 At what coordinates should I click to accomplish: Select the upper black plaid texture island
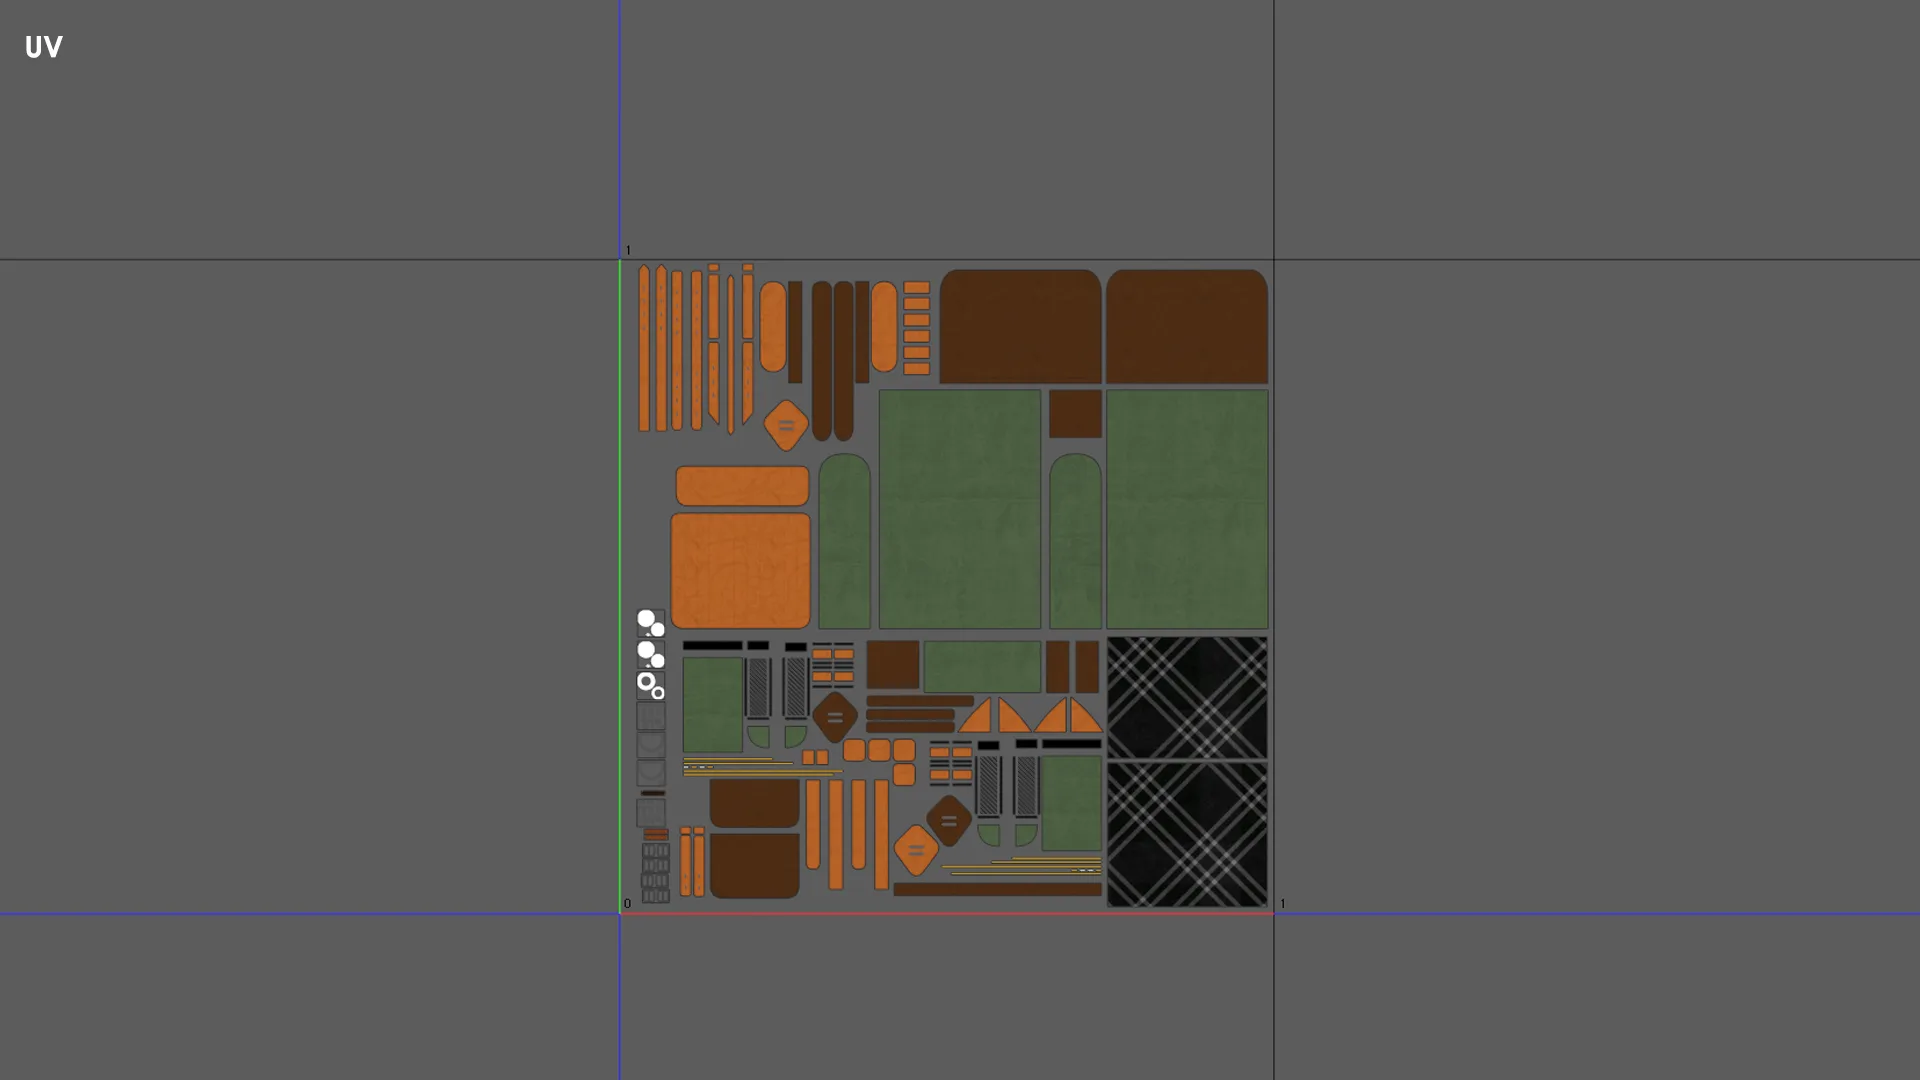(x=1187, y=697)
